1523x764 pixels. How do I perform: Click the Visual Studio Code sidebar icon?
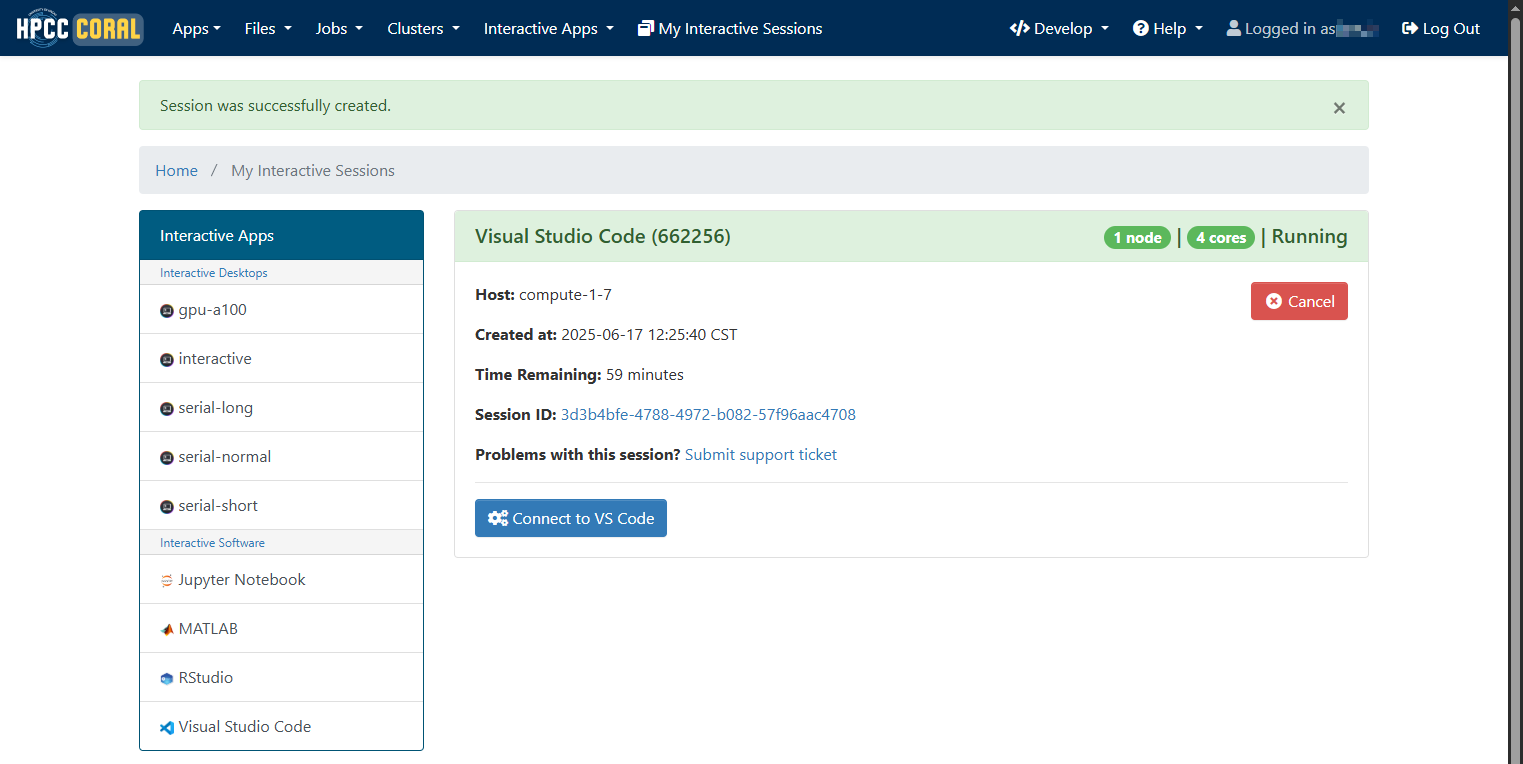coord(167,728)
